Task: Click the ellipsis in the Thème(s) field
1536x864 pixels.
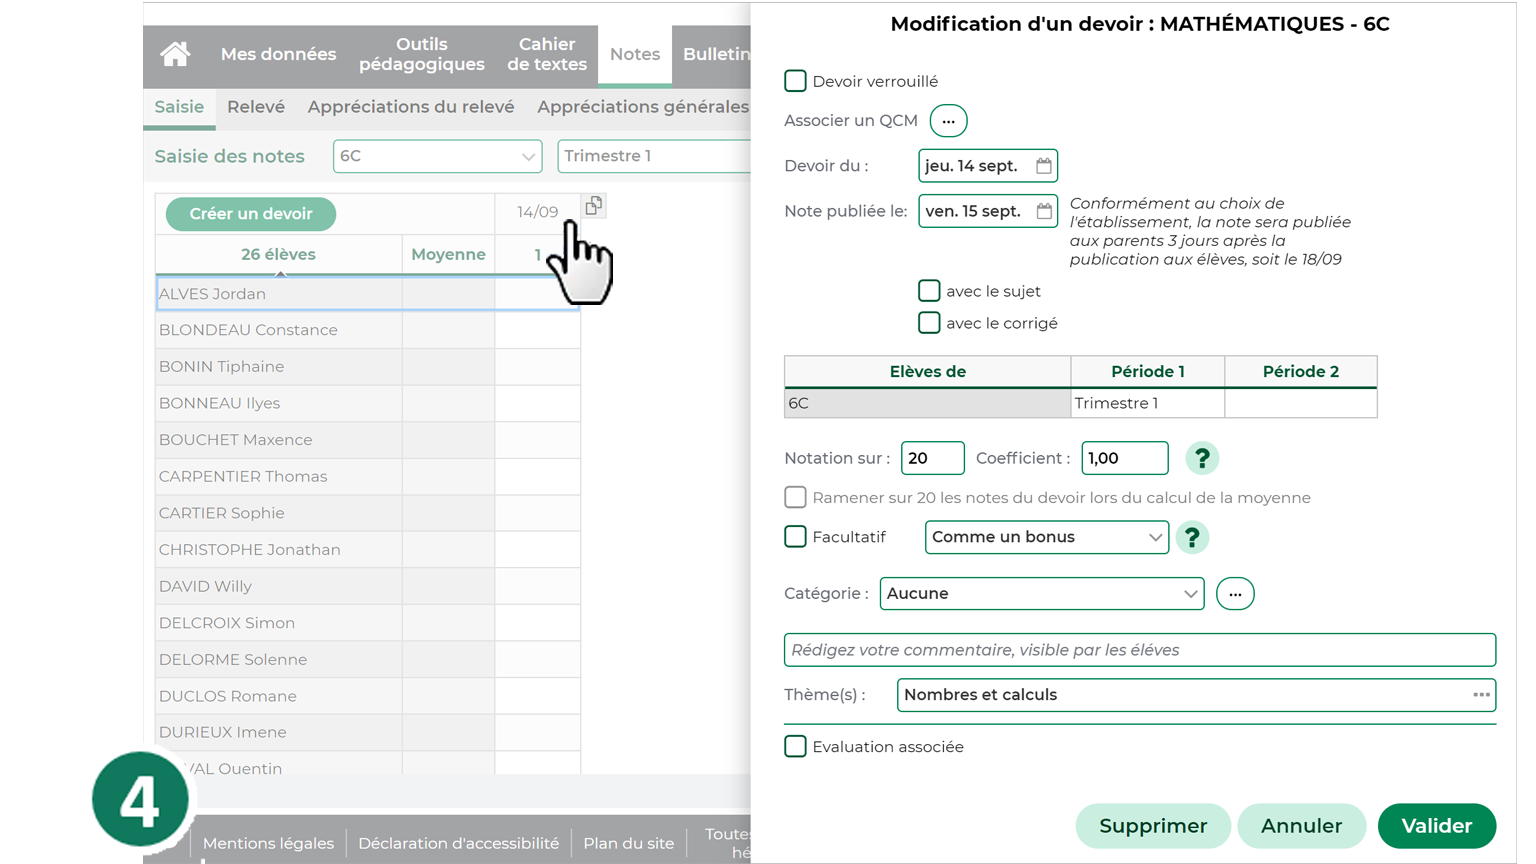Action: [1481, 695]
